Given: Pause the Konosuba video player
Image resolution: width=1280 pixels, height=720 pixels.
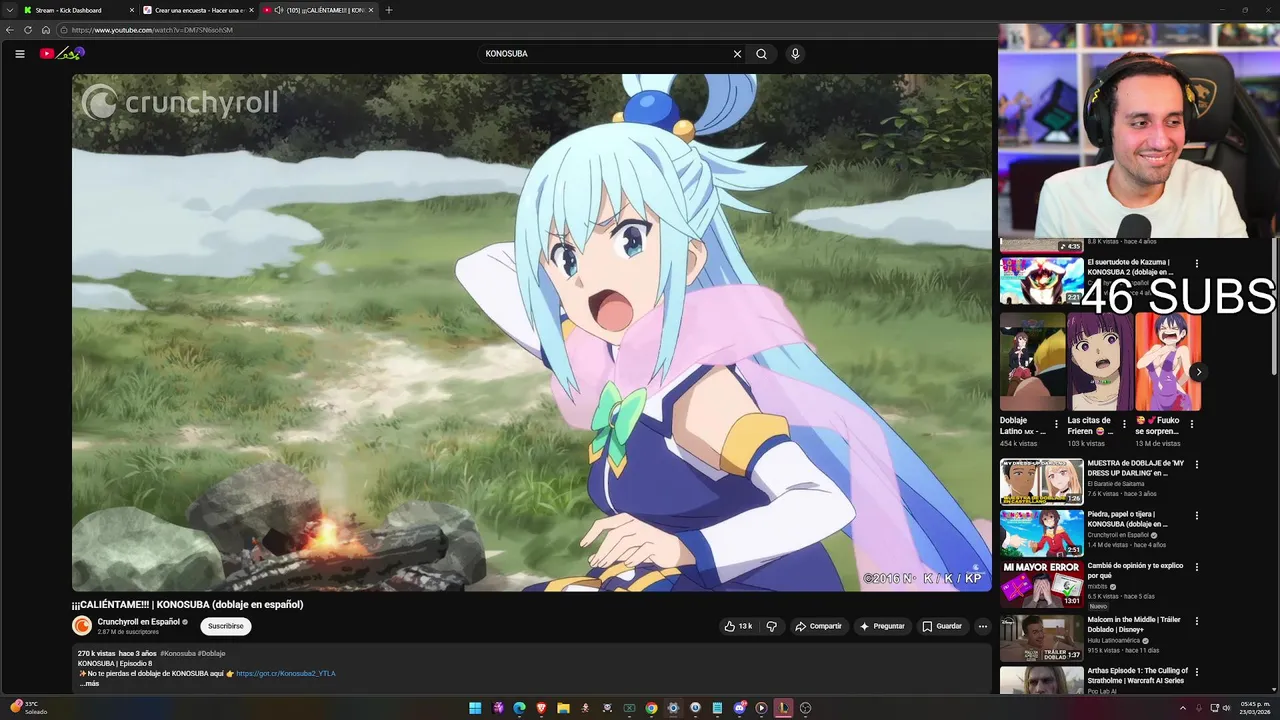Looking at the screenshot, I should click(x=531, y=332).
